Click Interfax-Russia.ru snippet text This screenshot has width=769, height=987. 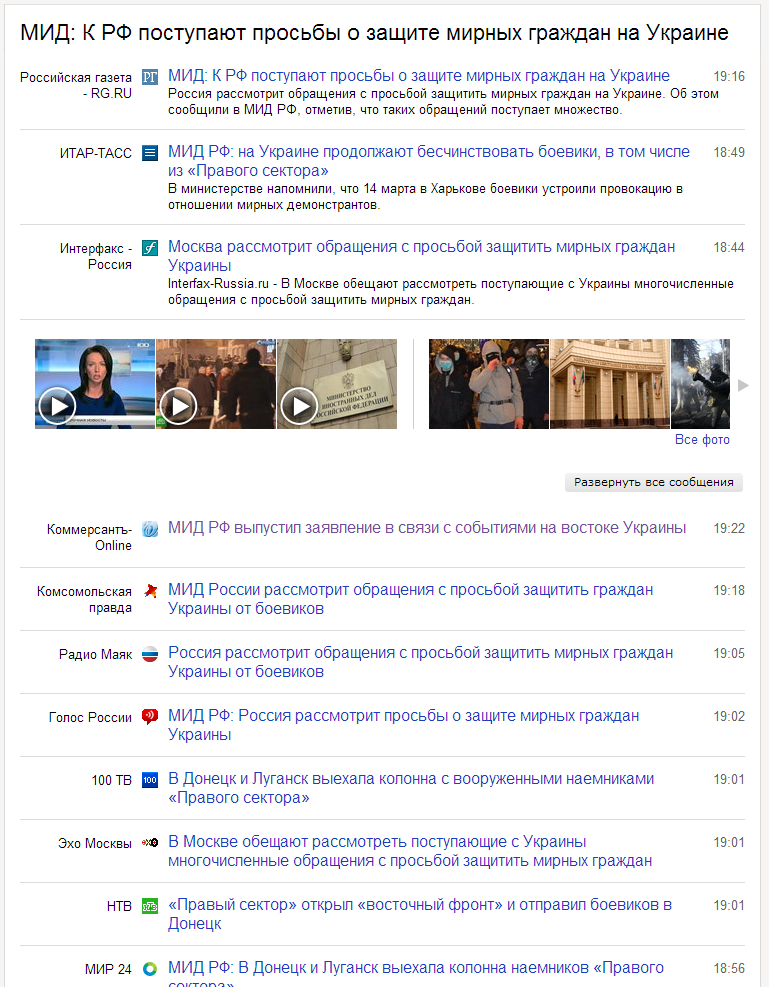[x=451, y=292]
